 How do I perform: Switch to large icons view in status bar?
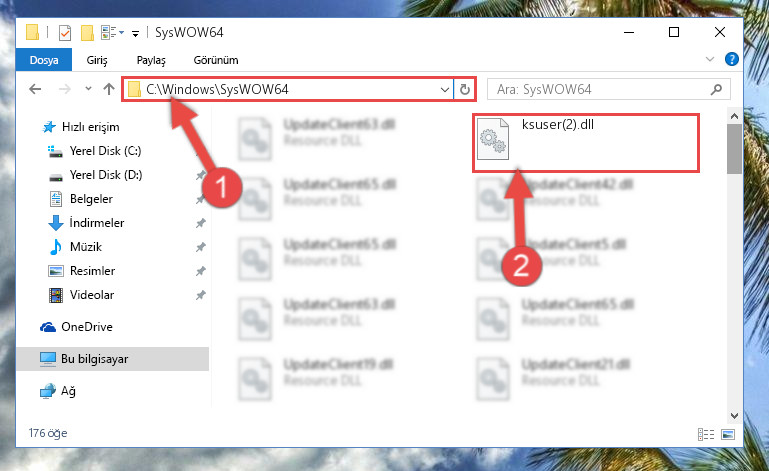728,434
